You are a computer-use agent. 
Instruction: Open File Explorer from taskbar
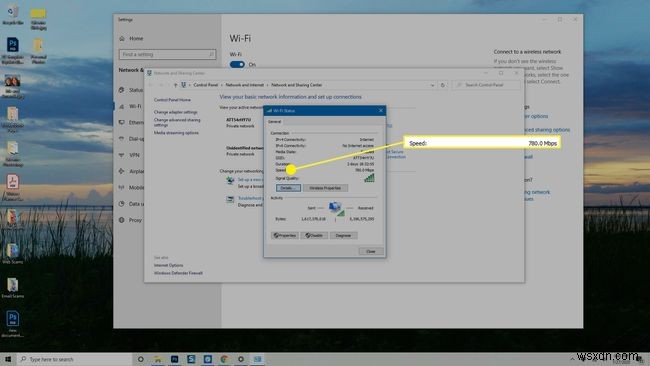coord(158,359)
